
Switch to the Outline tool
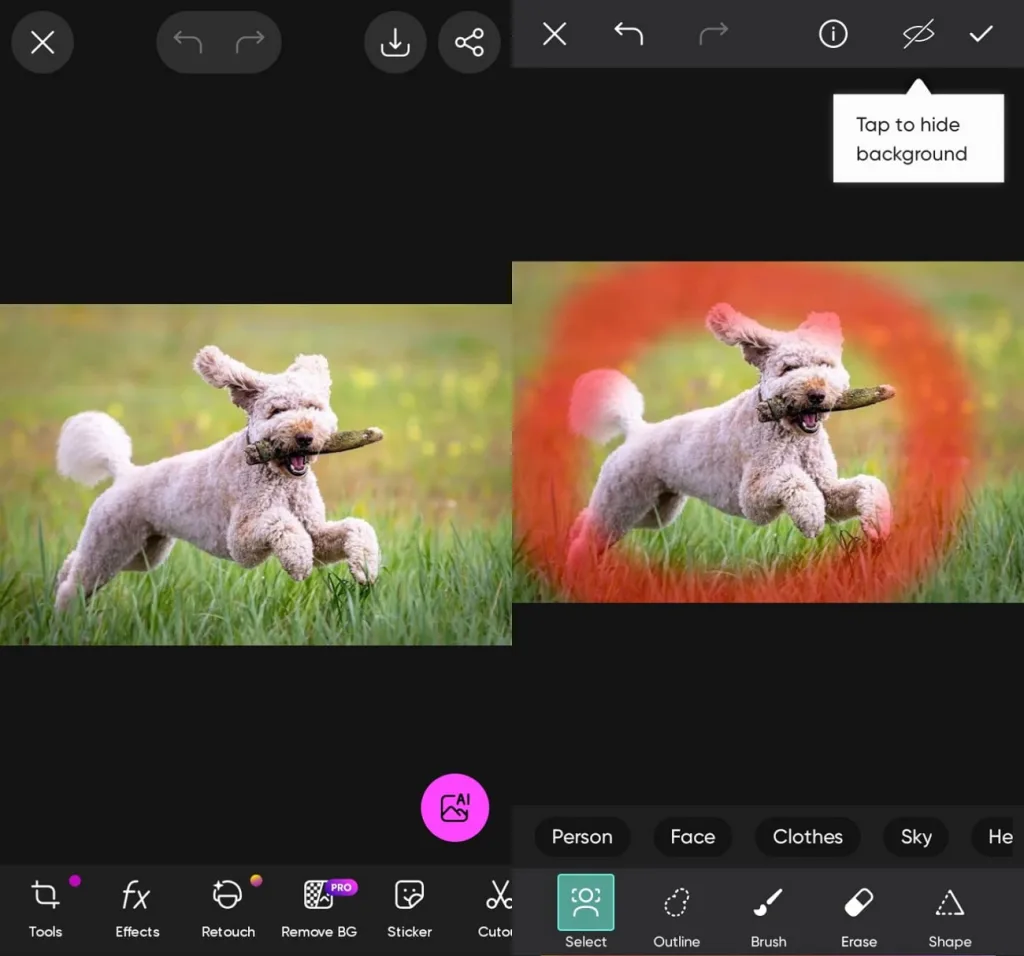pos(677,916)
